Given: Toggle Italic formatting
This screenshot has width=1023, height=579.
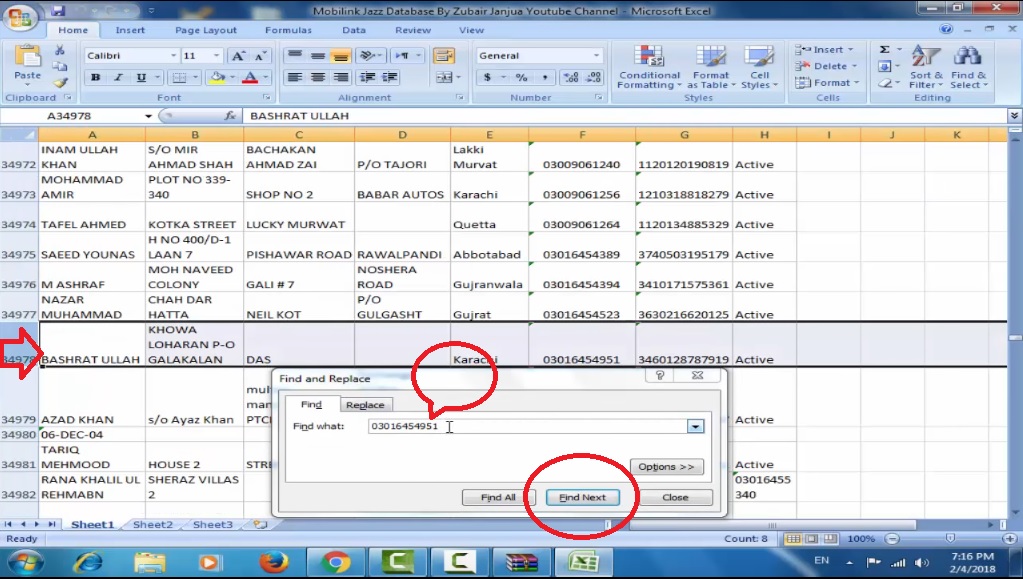Looking at the screenshot, I should click(x=118, y=78).
